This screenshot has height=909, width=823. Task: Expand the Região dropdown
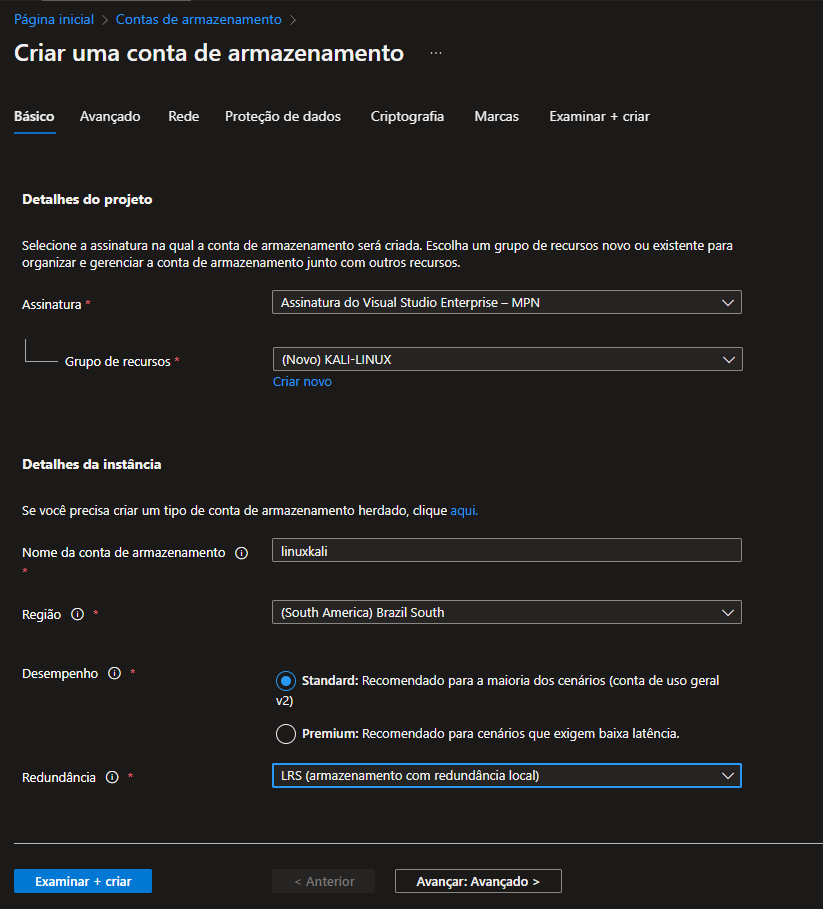pos(506,612)
